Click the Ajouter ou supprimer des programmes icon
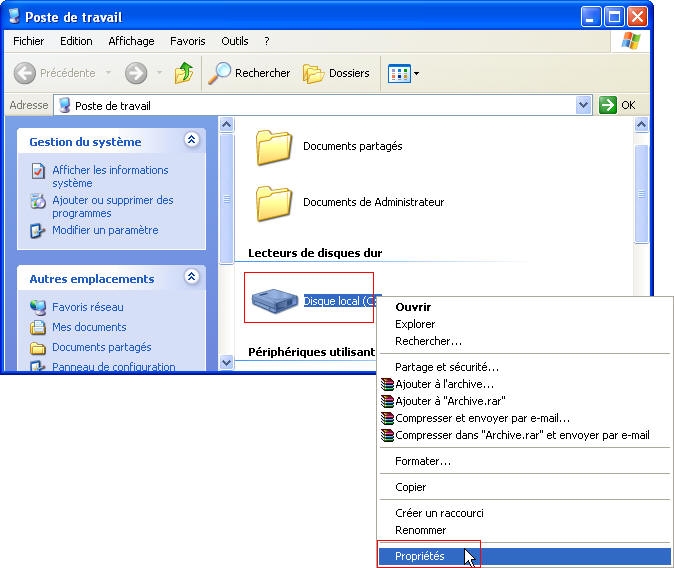 (38, 201)
